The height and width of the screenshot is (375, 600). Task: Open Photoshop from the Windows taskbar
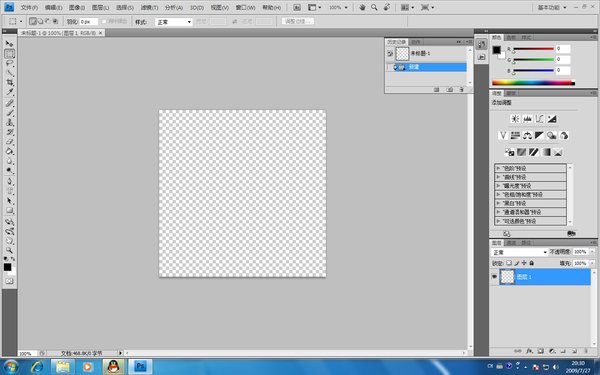pyautogui.click(x=140, y=367)
